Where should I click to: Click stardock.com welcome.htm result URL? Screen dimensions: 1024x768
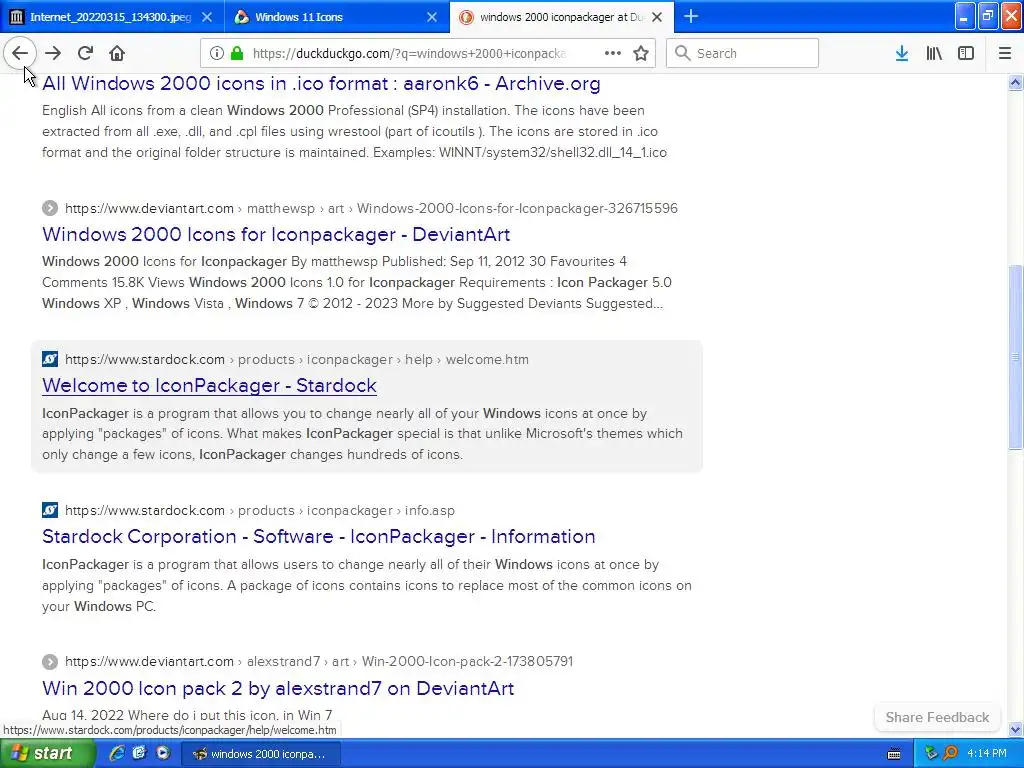pyautogui.click(x=296, y=359)
